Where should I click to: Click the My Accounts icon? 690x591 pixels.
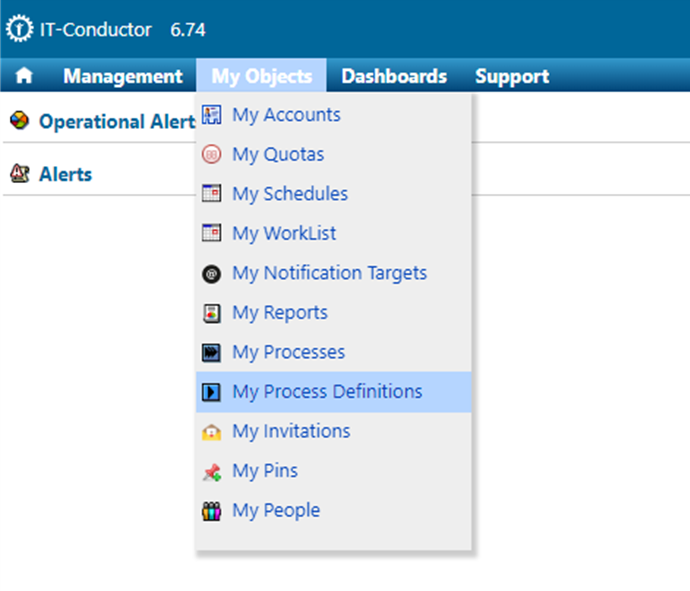click(211, 115)
